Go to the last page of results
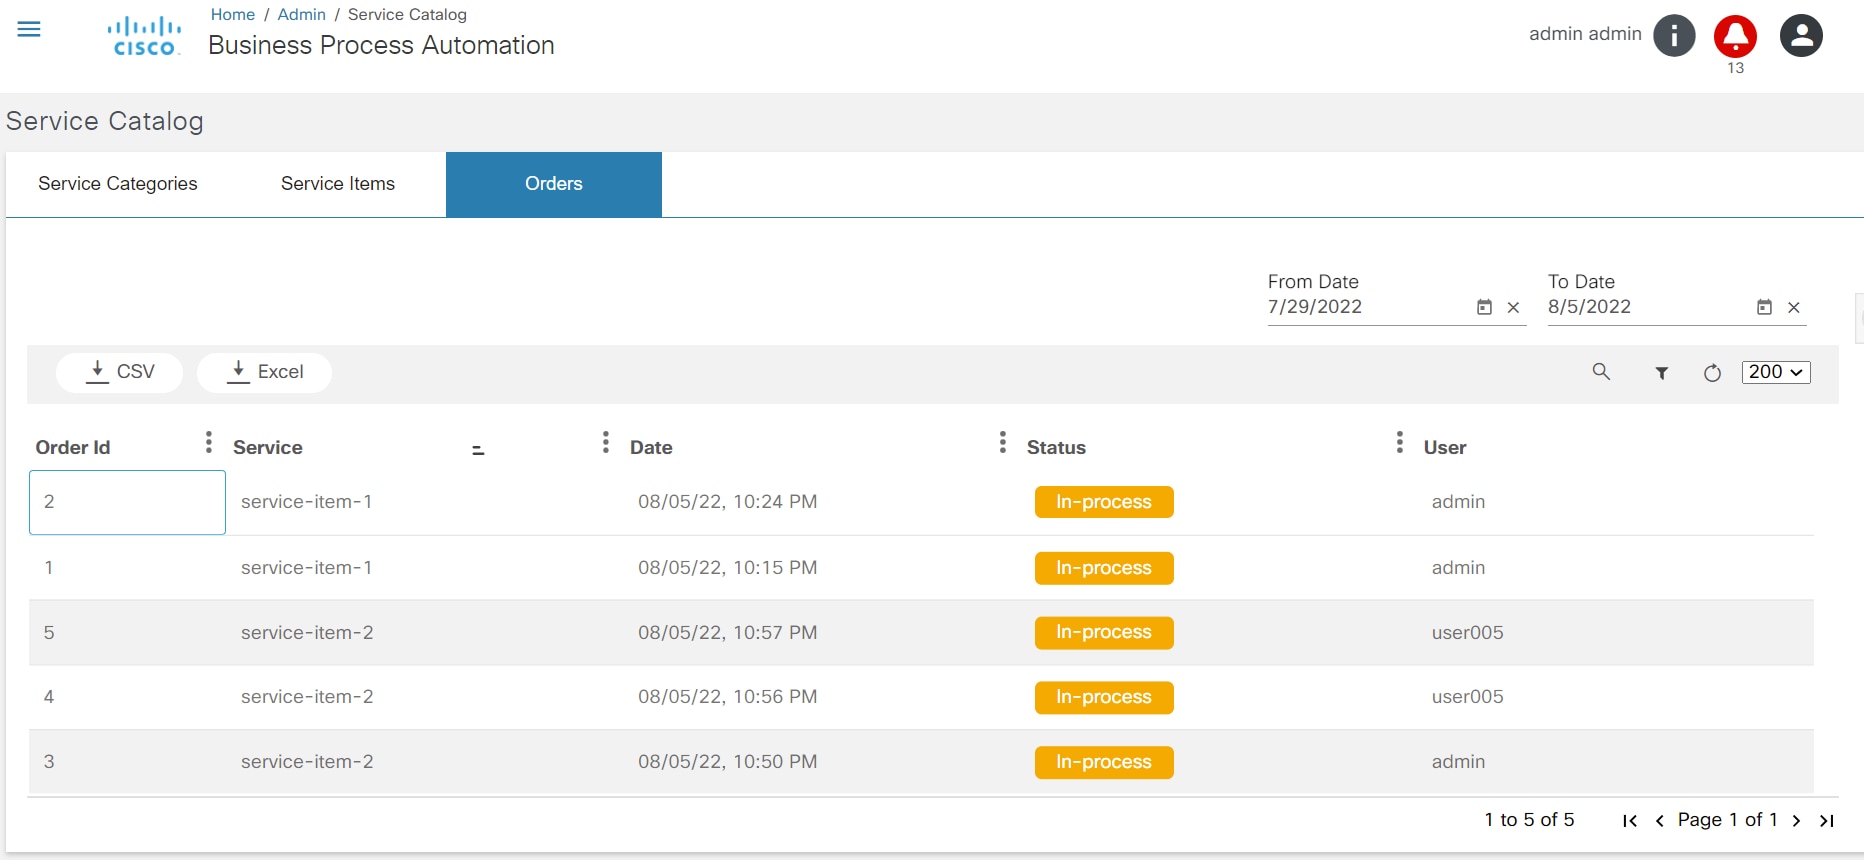 click(1827, 821)
